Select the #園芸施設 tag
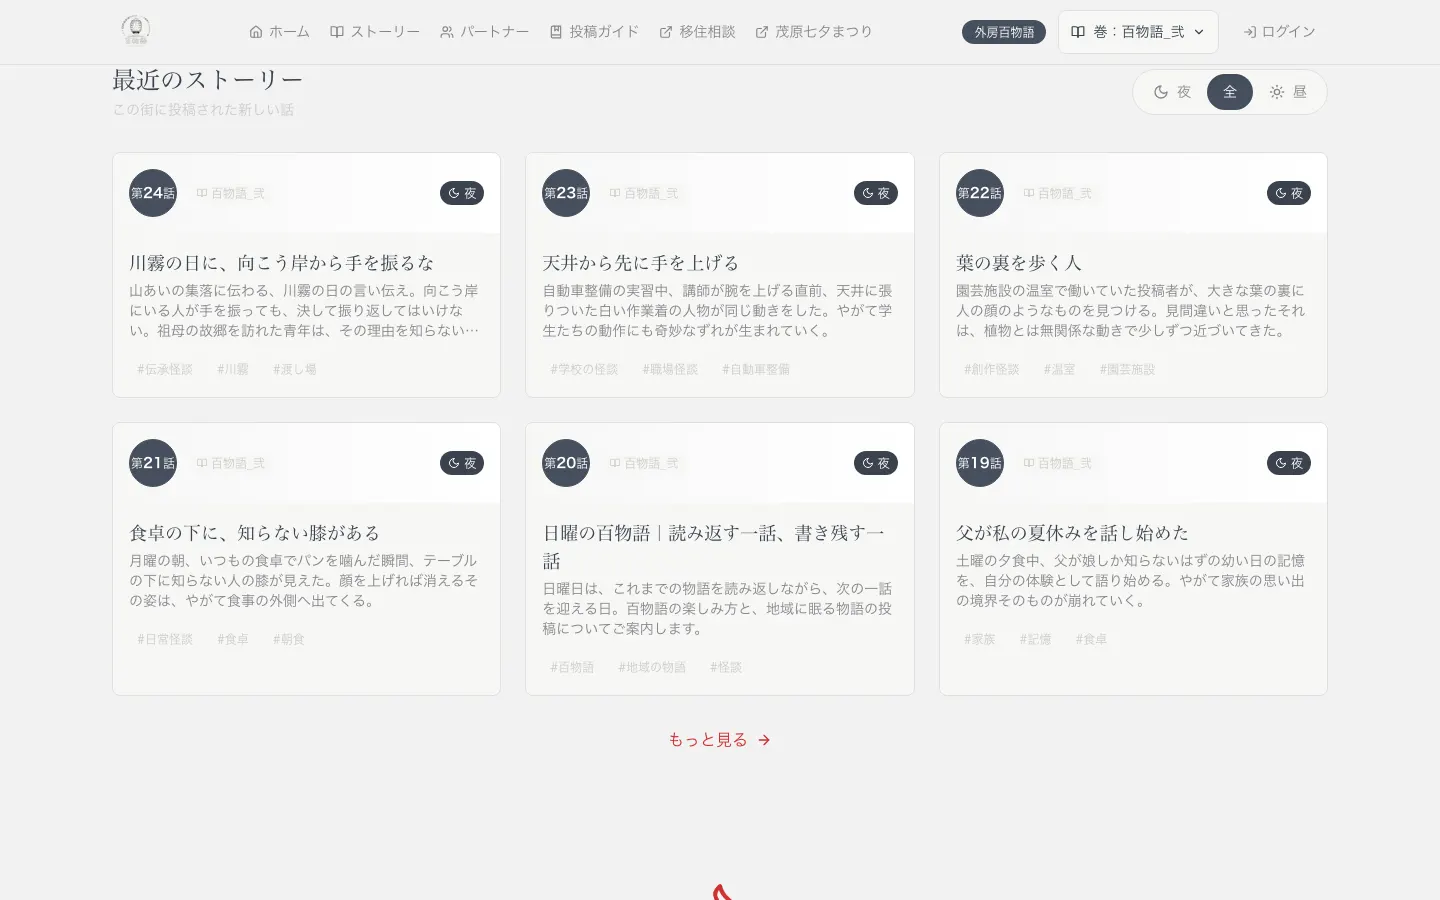The width and height of the screenshot is (1440, 900). 1128,369
